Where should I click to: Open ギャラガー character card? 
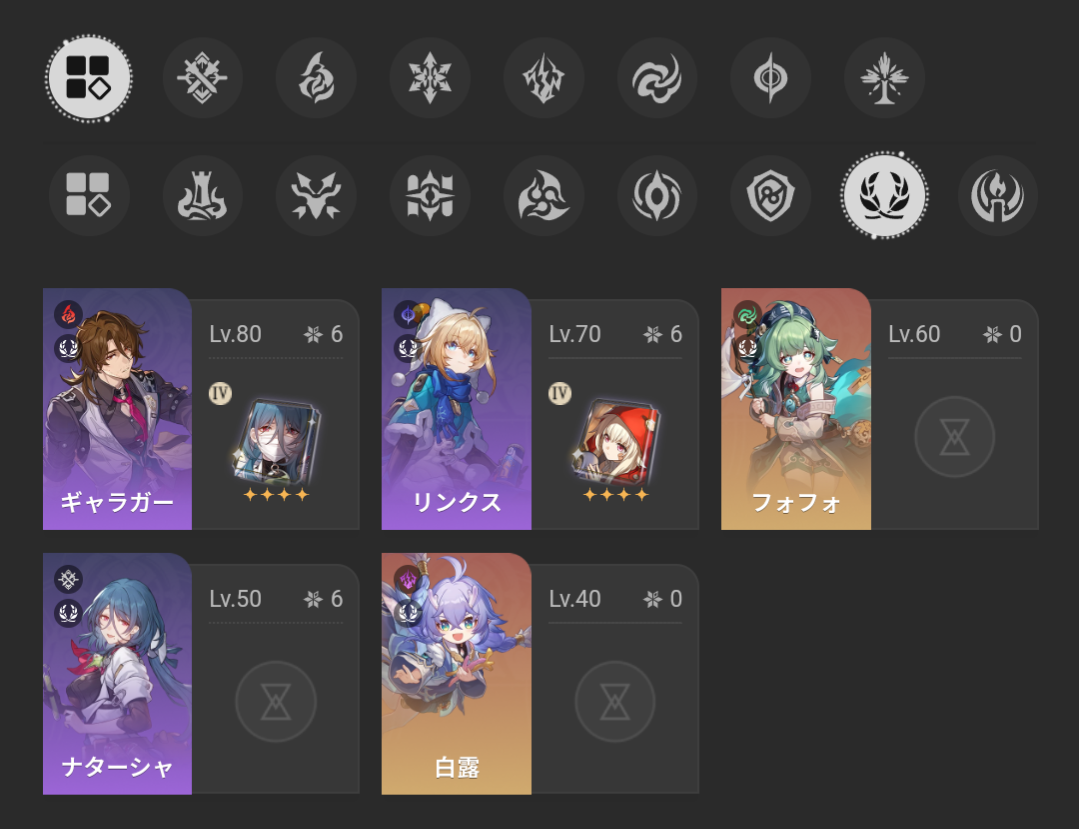[x=117, y=409]
